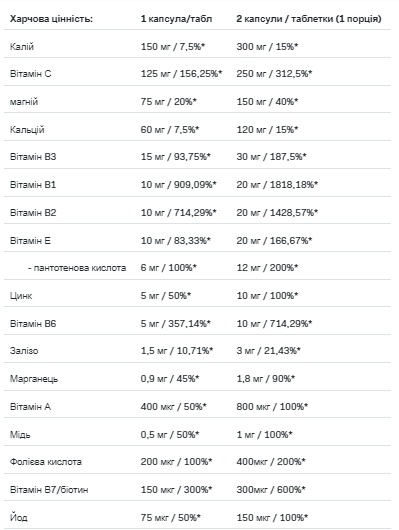This screenshot has width=399, height=530.
Task: Click the Калій row label
Action: pyautogui.click(x=22, y=47)
